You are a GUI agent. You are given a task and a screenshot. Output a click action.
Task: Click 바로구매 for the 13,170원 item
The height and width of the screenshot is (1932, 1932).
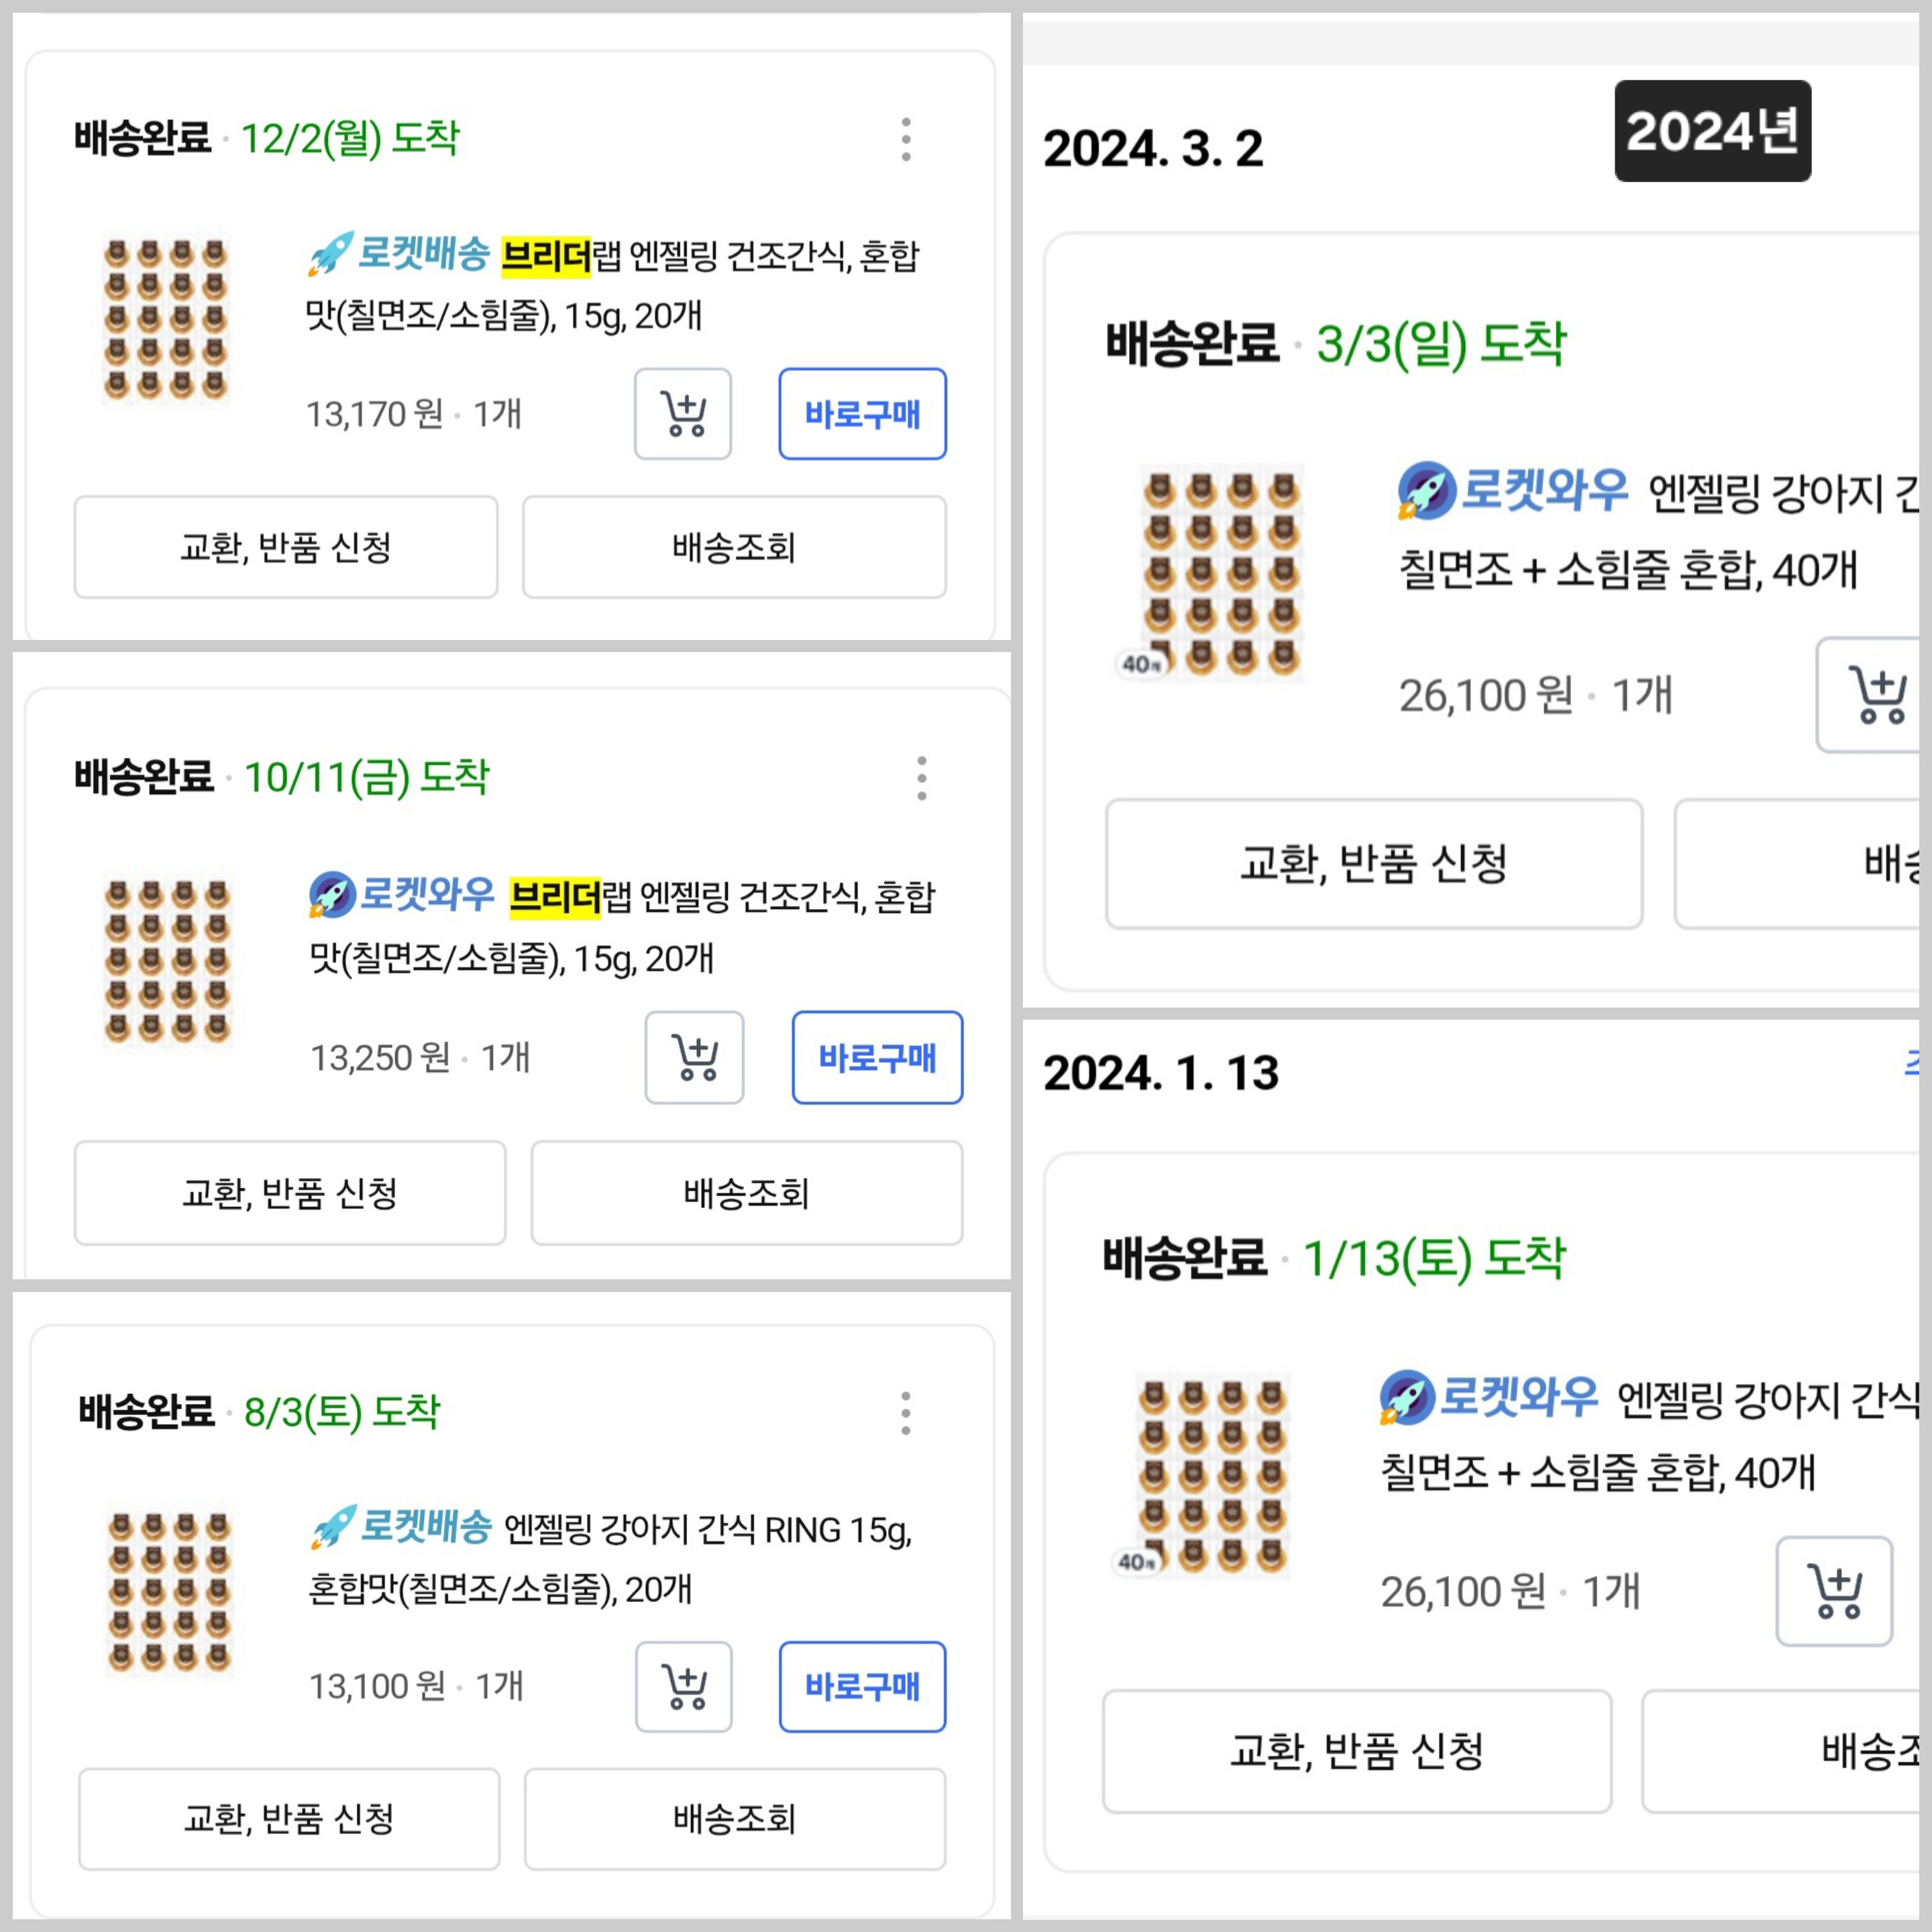click(862, 414)
